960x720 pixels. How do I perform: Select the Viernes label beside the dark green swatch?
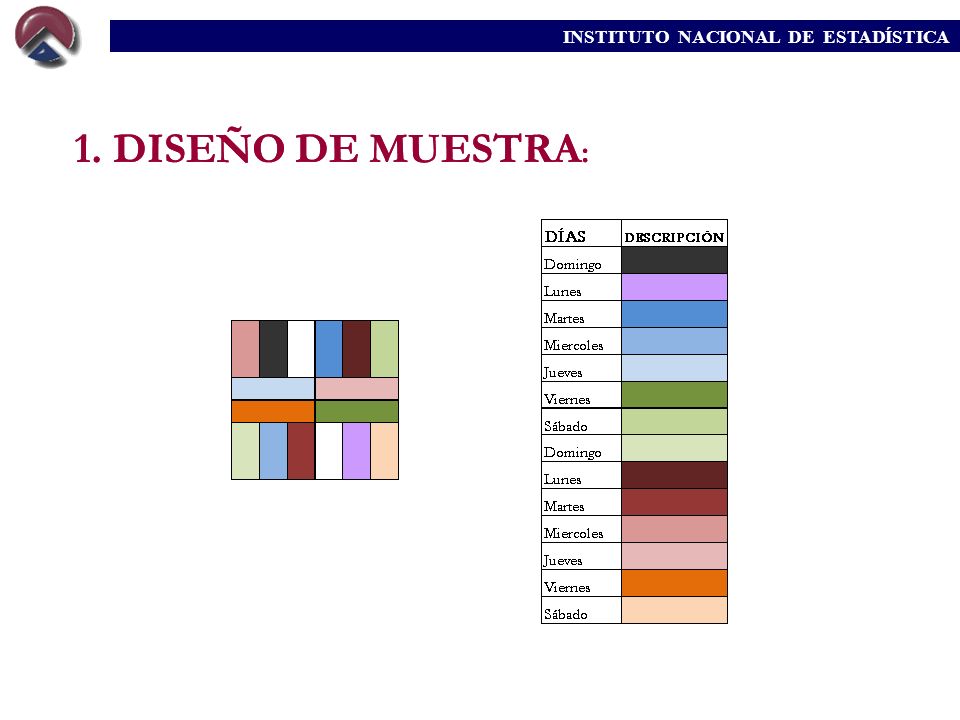click(567, 399)
